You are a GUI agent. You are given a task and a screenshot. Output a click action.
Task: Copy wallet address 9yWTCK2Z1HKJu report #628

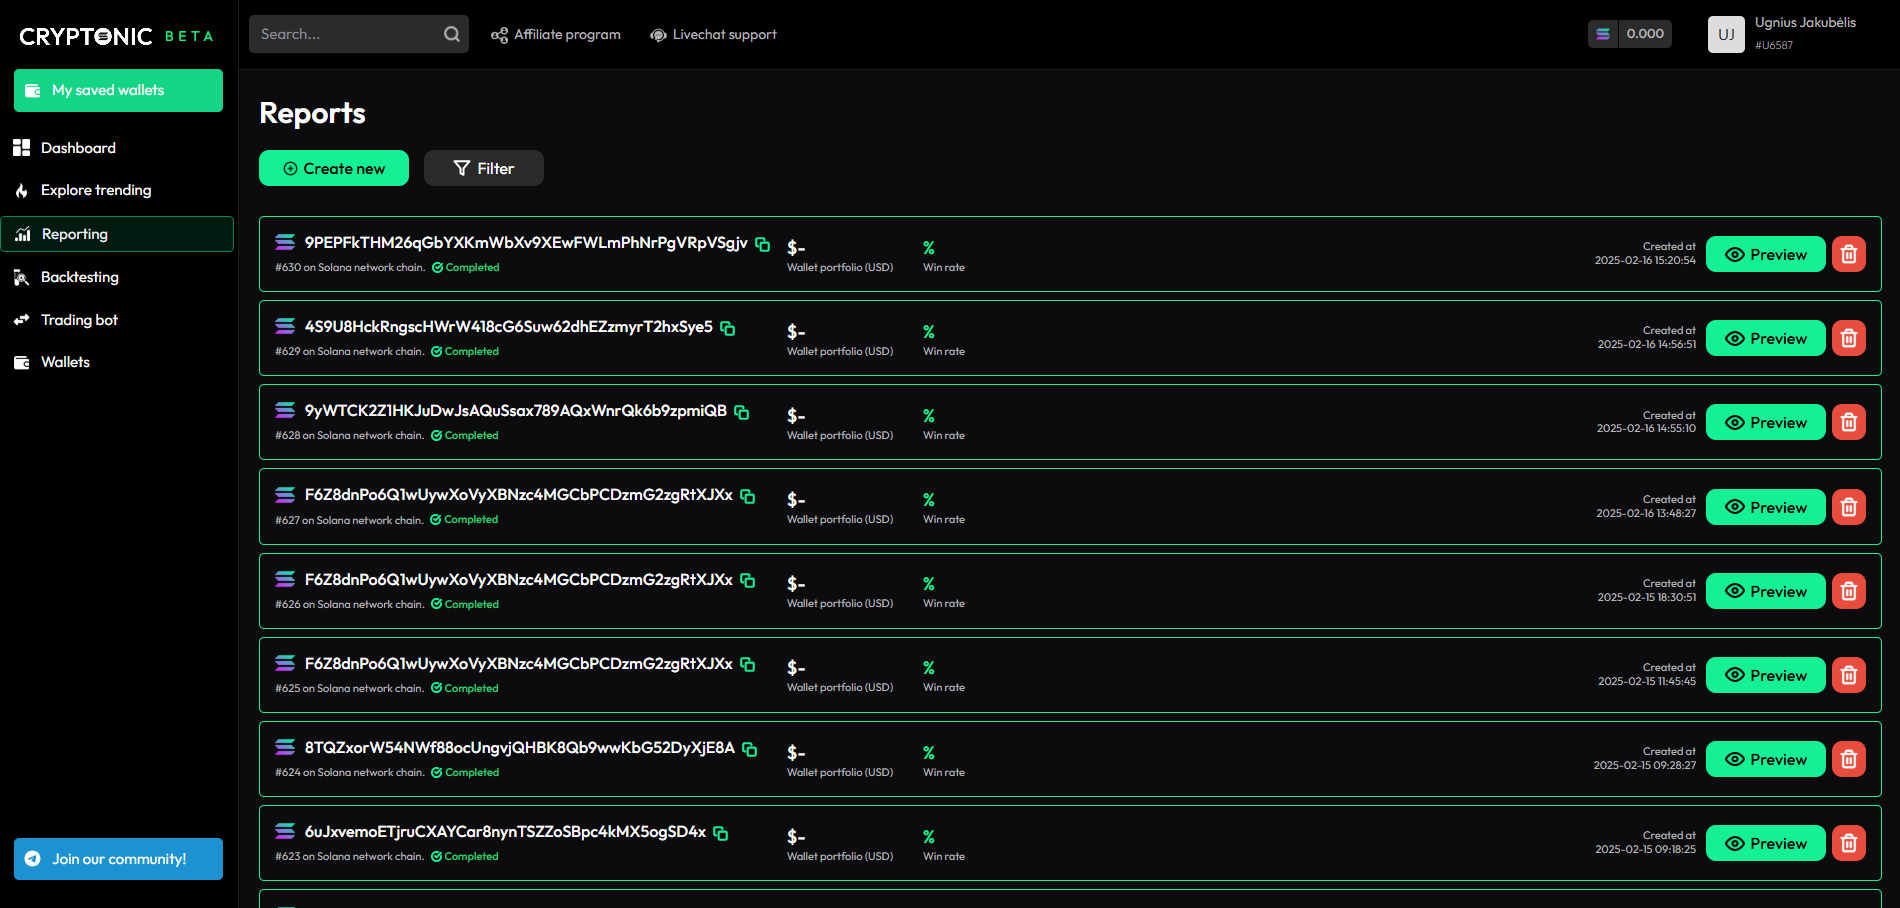[742, 412]
